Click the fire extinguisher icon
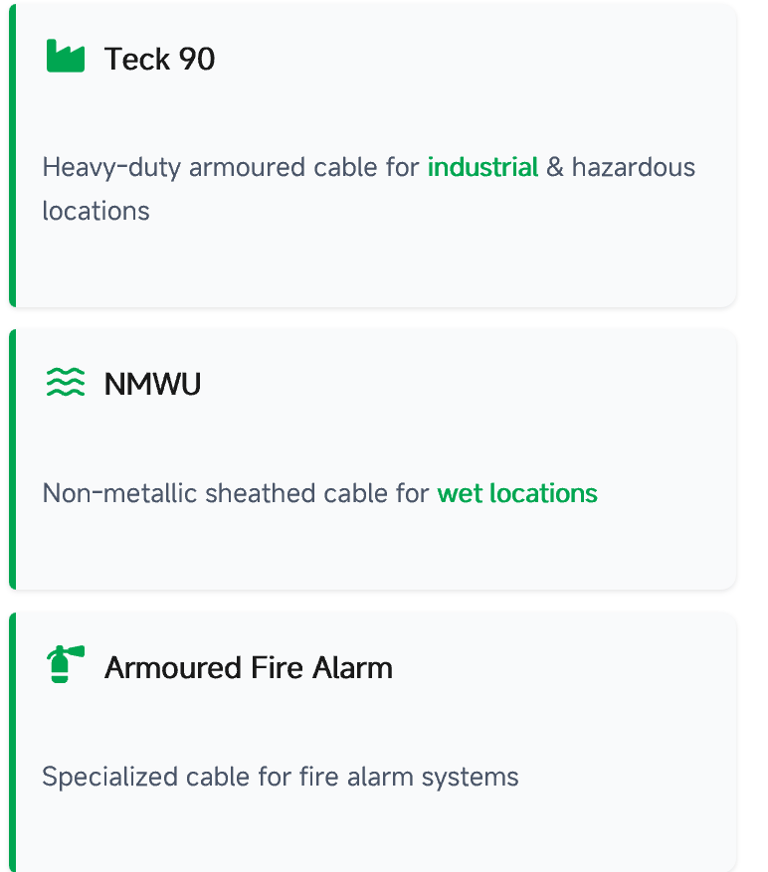Viewport: 768px width, 872px height. click(65, 665)
